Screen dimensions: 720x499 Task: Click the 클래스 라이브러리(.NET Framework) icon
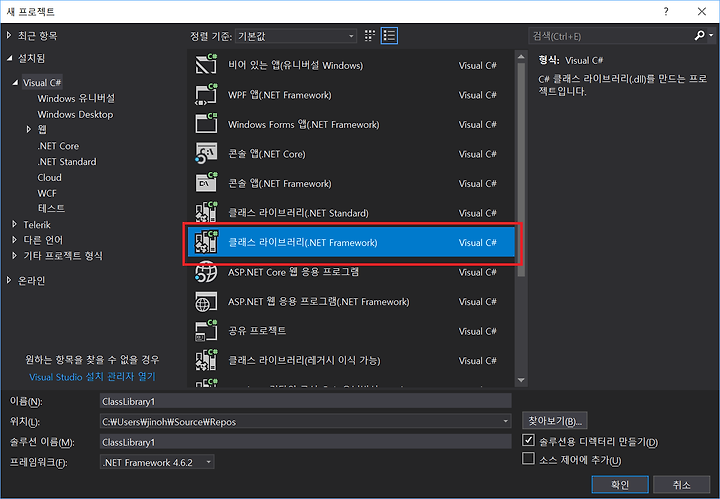[x=206, y=242]
